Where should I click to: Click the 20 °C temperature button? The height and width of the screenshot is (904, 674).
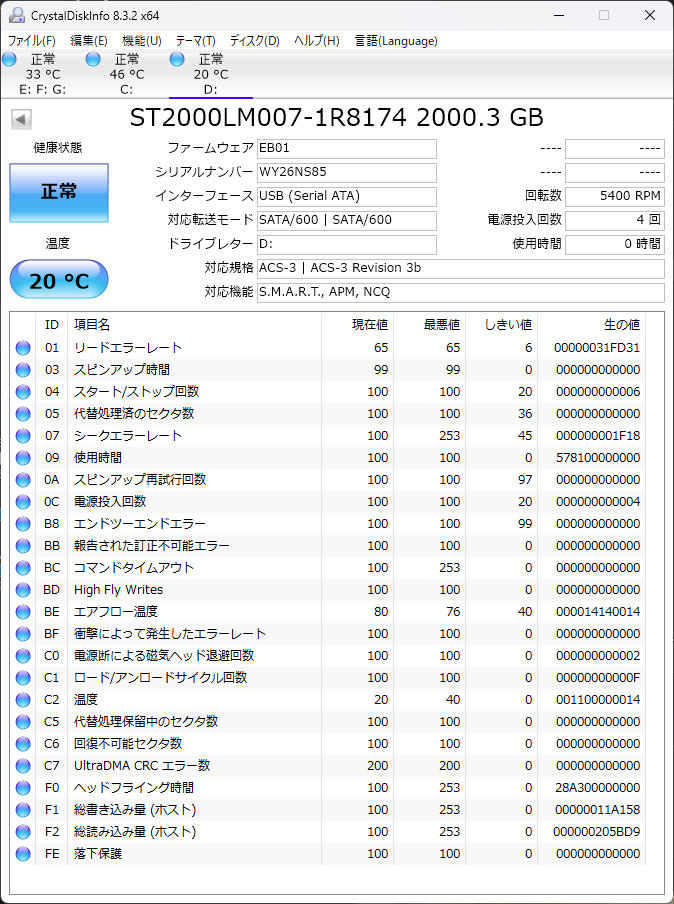[58, 281]
